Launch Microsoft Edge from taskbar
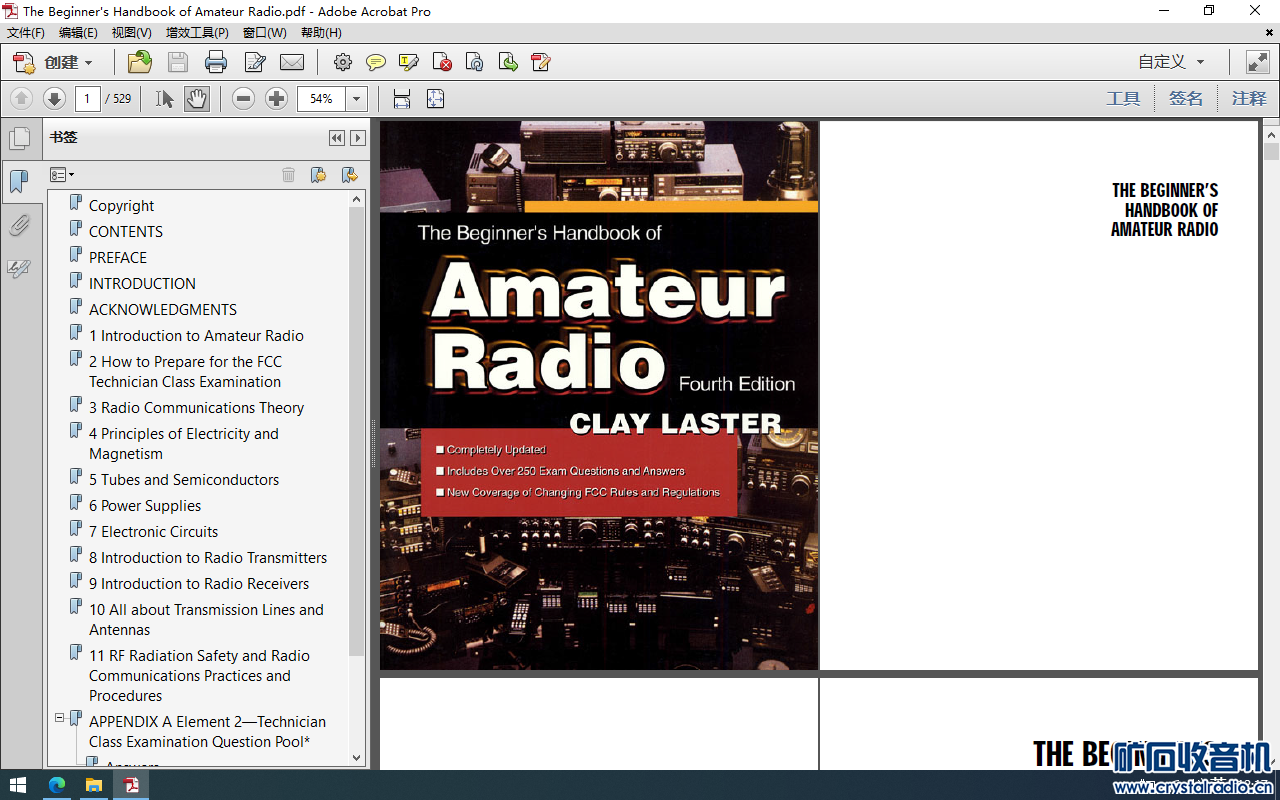 click(57, 785)
